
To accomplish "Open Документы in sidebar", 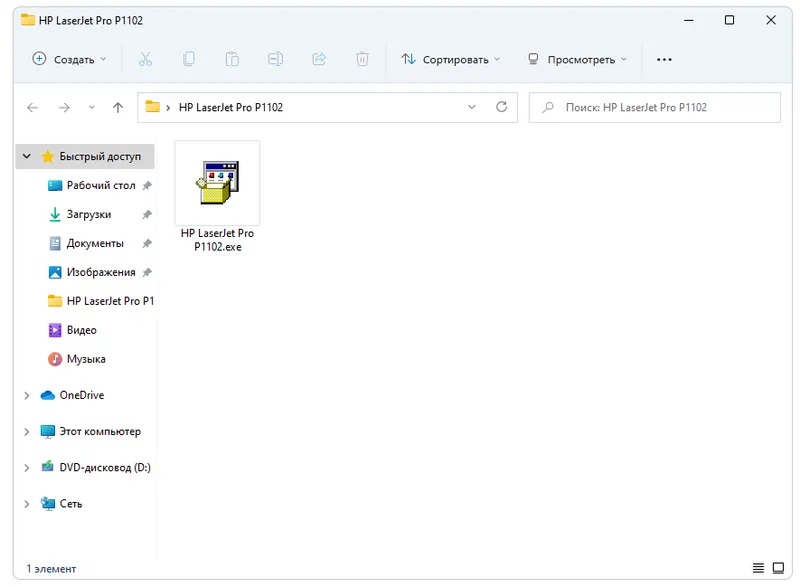I will pyautogui.click(x=95, y=244).
